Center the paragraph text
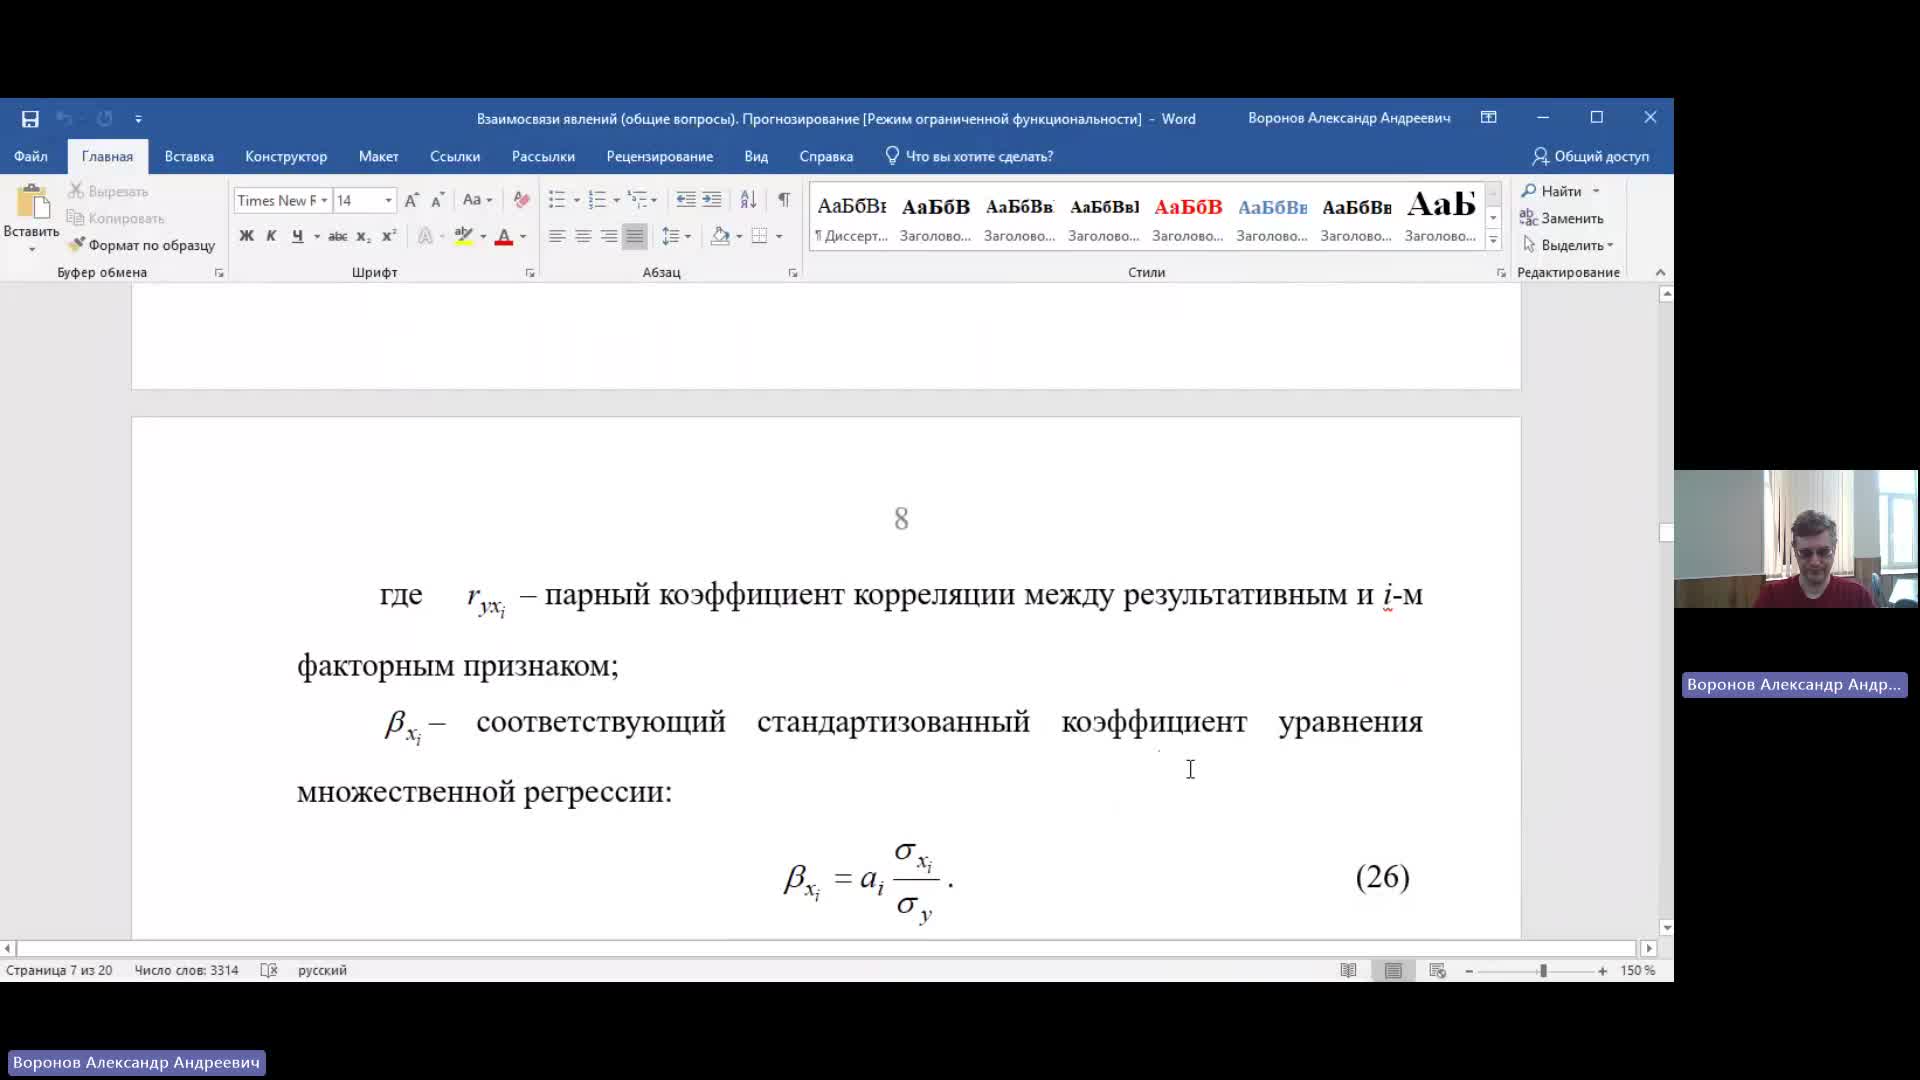The image size is (1920, 1080). pyautogui.click(x=583, y=236)
